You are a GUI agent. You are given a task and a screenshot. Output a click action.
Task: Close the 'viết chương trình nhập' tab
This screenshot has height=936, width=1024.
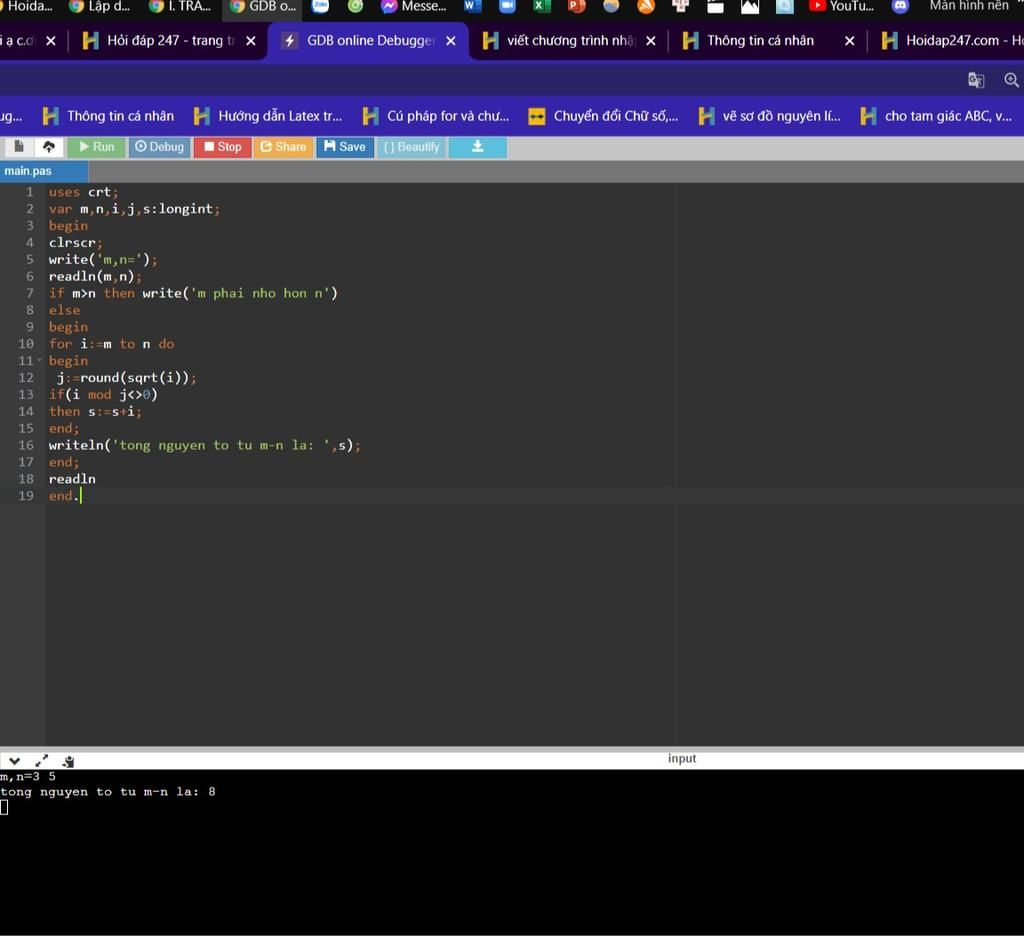pos(650,41)
